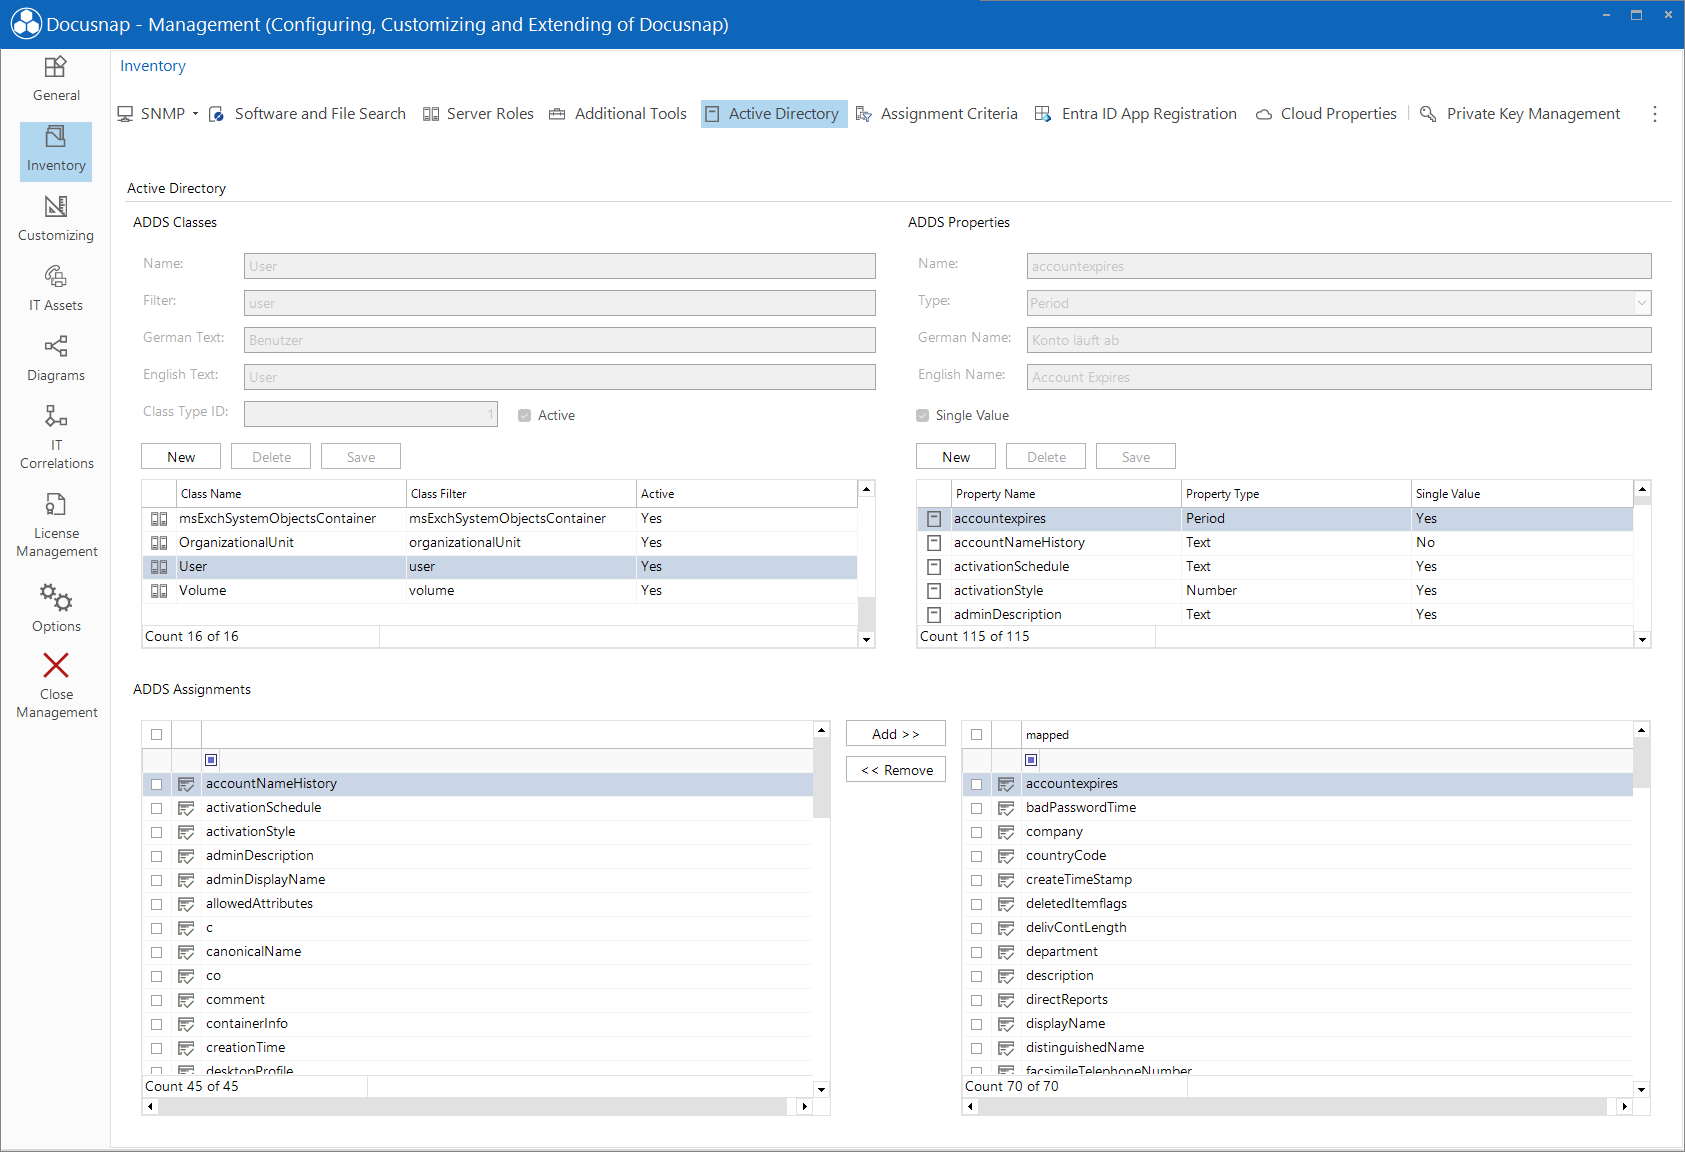
Task: Click the red Close Management icon
Action: tap(56, 665)
